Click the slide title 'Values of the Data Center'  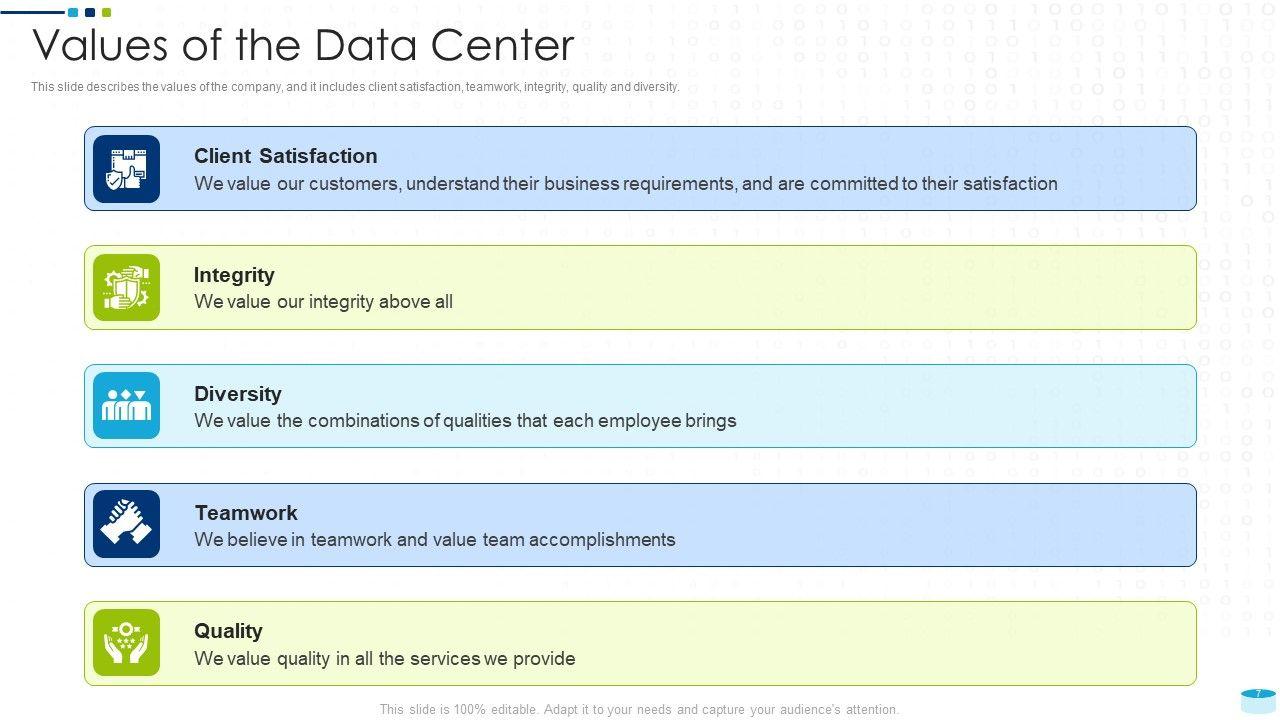303,45
